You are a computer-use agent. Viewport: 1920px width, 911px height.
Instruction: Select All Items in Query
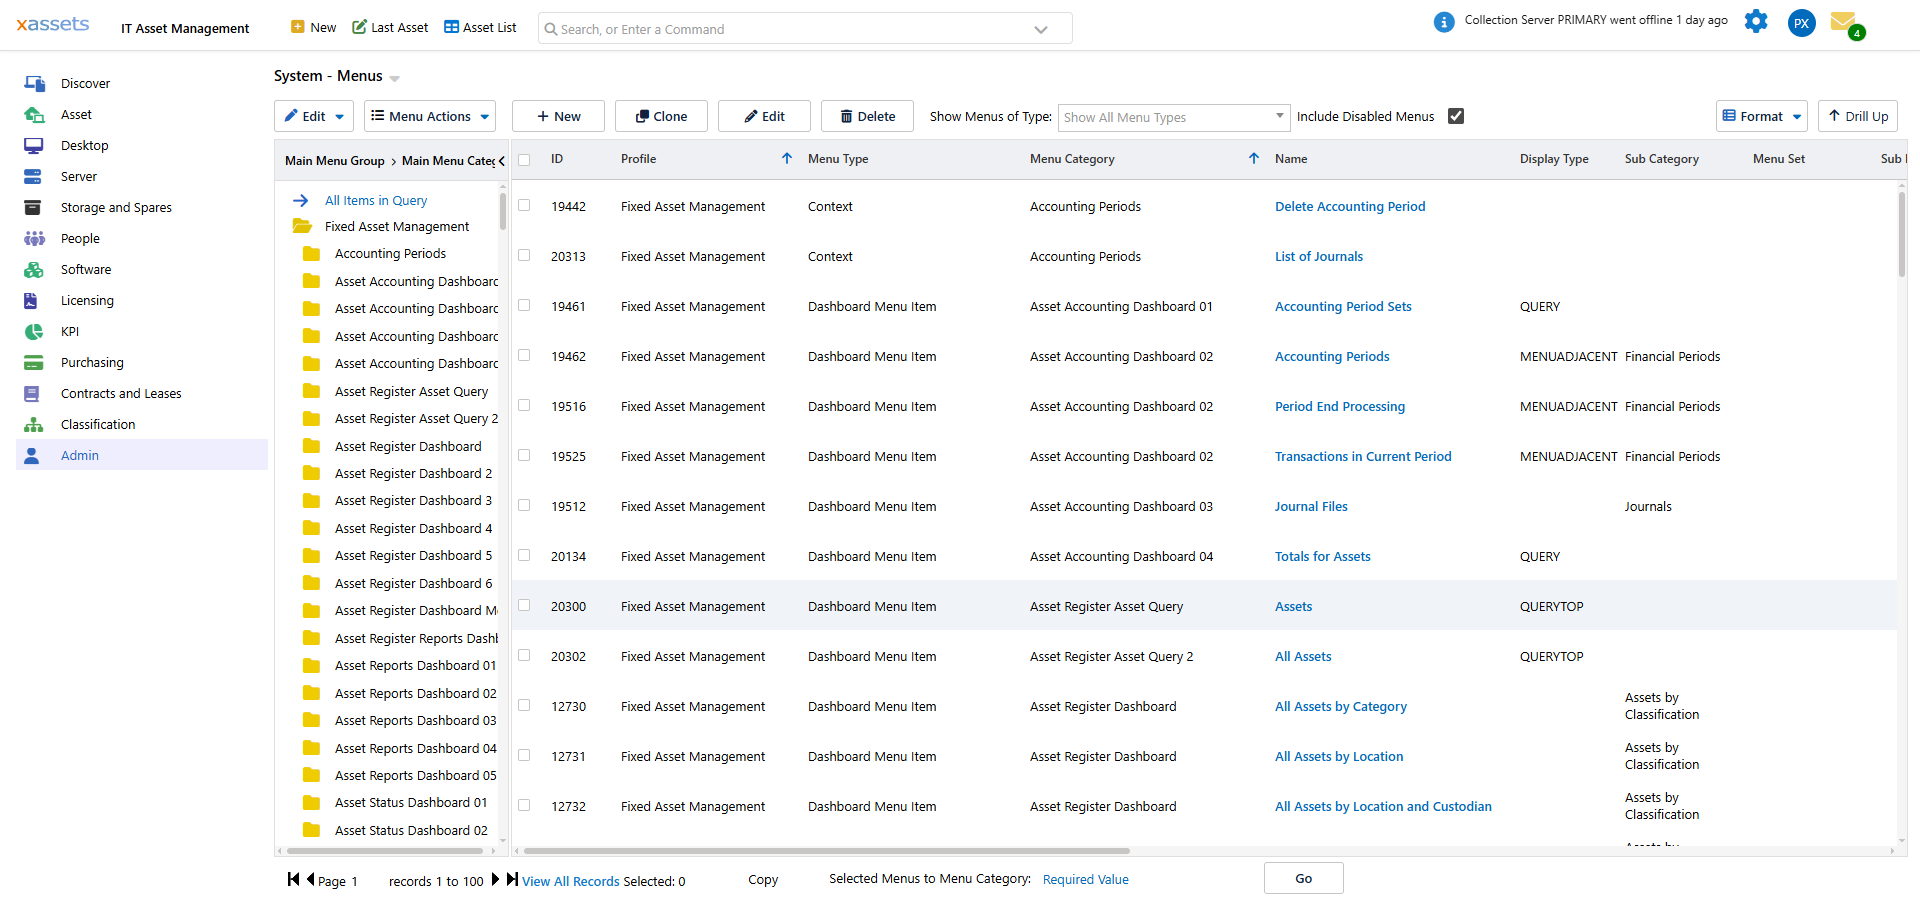click(376, 200)
